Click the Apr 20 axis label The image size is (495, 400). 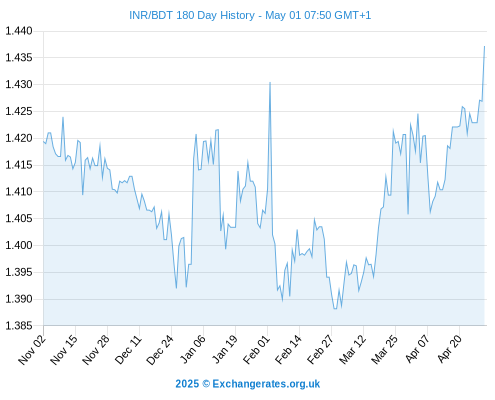449,349
